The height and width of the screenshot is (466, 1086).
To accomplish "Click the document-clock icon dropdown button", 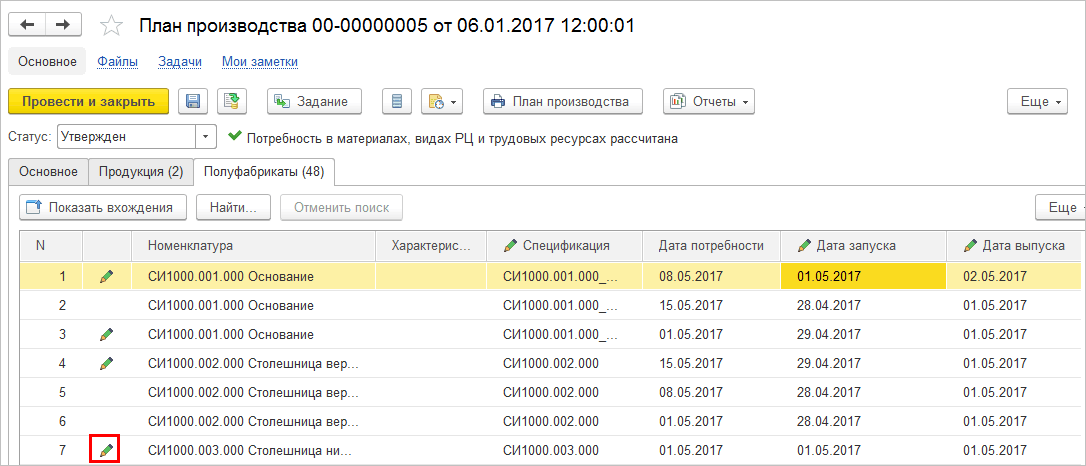I will 441,101.
